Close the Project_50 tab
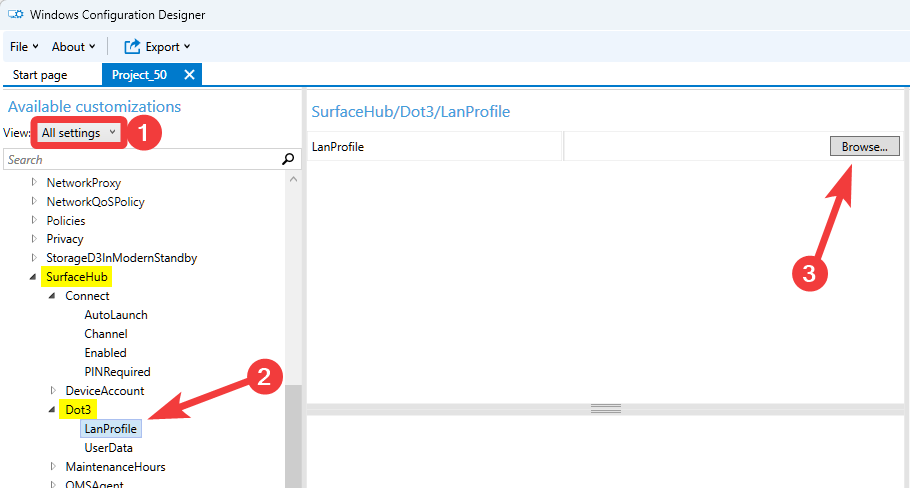Image resolution: width=910 pixels, height=488 pixels. pos(189,75)
